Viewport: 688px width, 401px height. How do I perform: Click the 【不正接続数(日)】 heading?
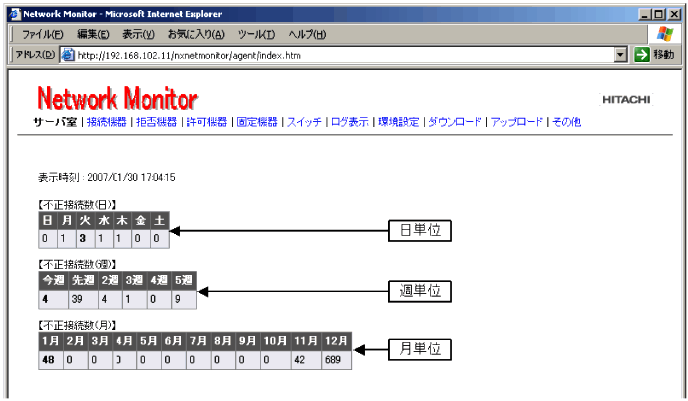click(x=77, y=204)
